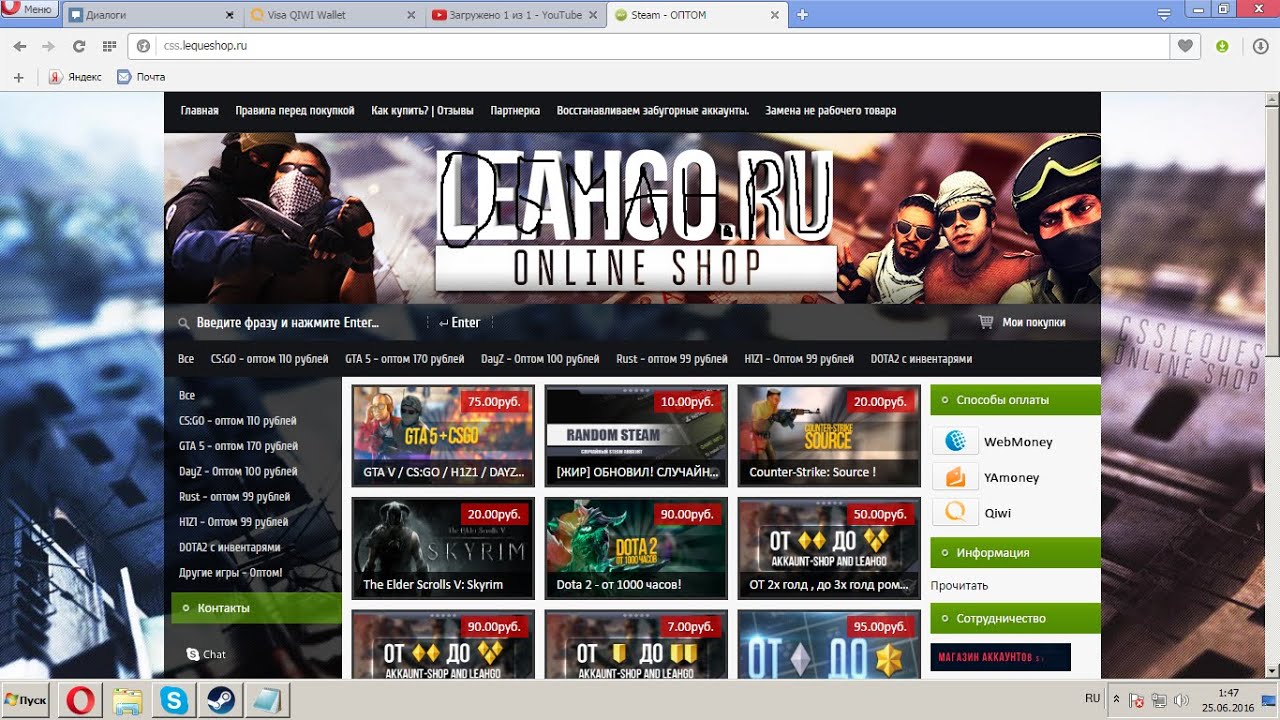Open Opera from the taskbar
The image size is (1280, 720).
(x=81, y=700)
